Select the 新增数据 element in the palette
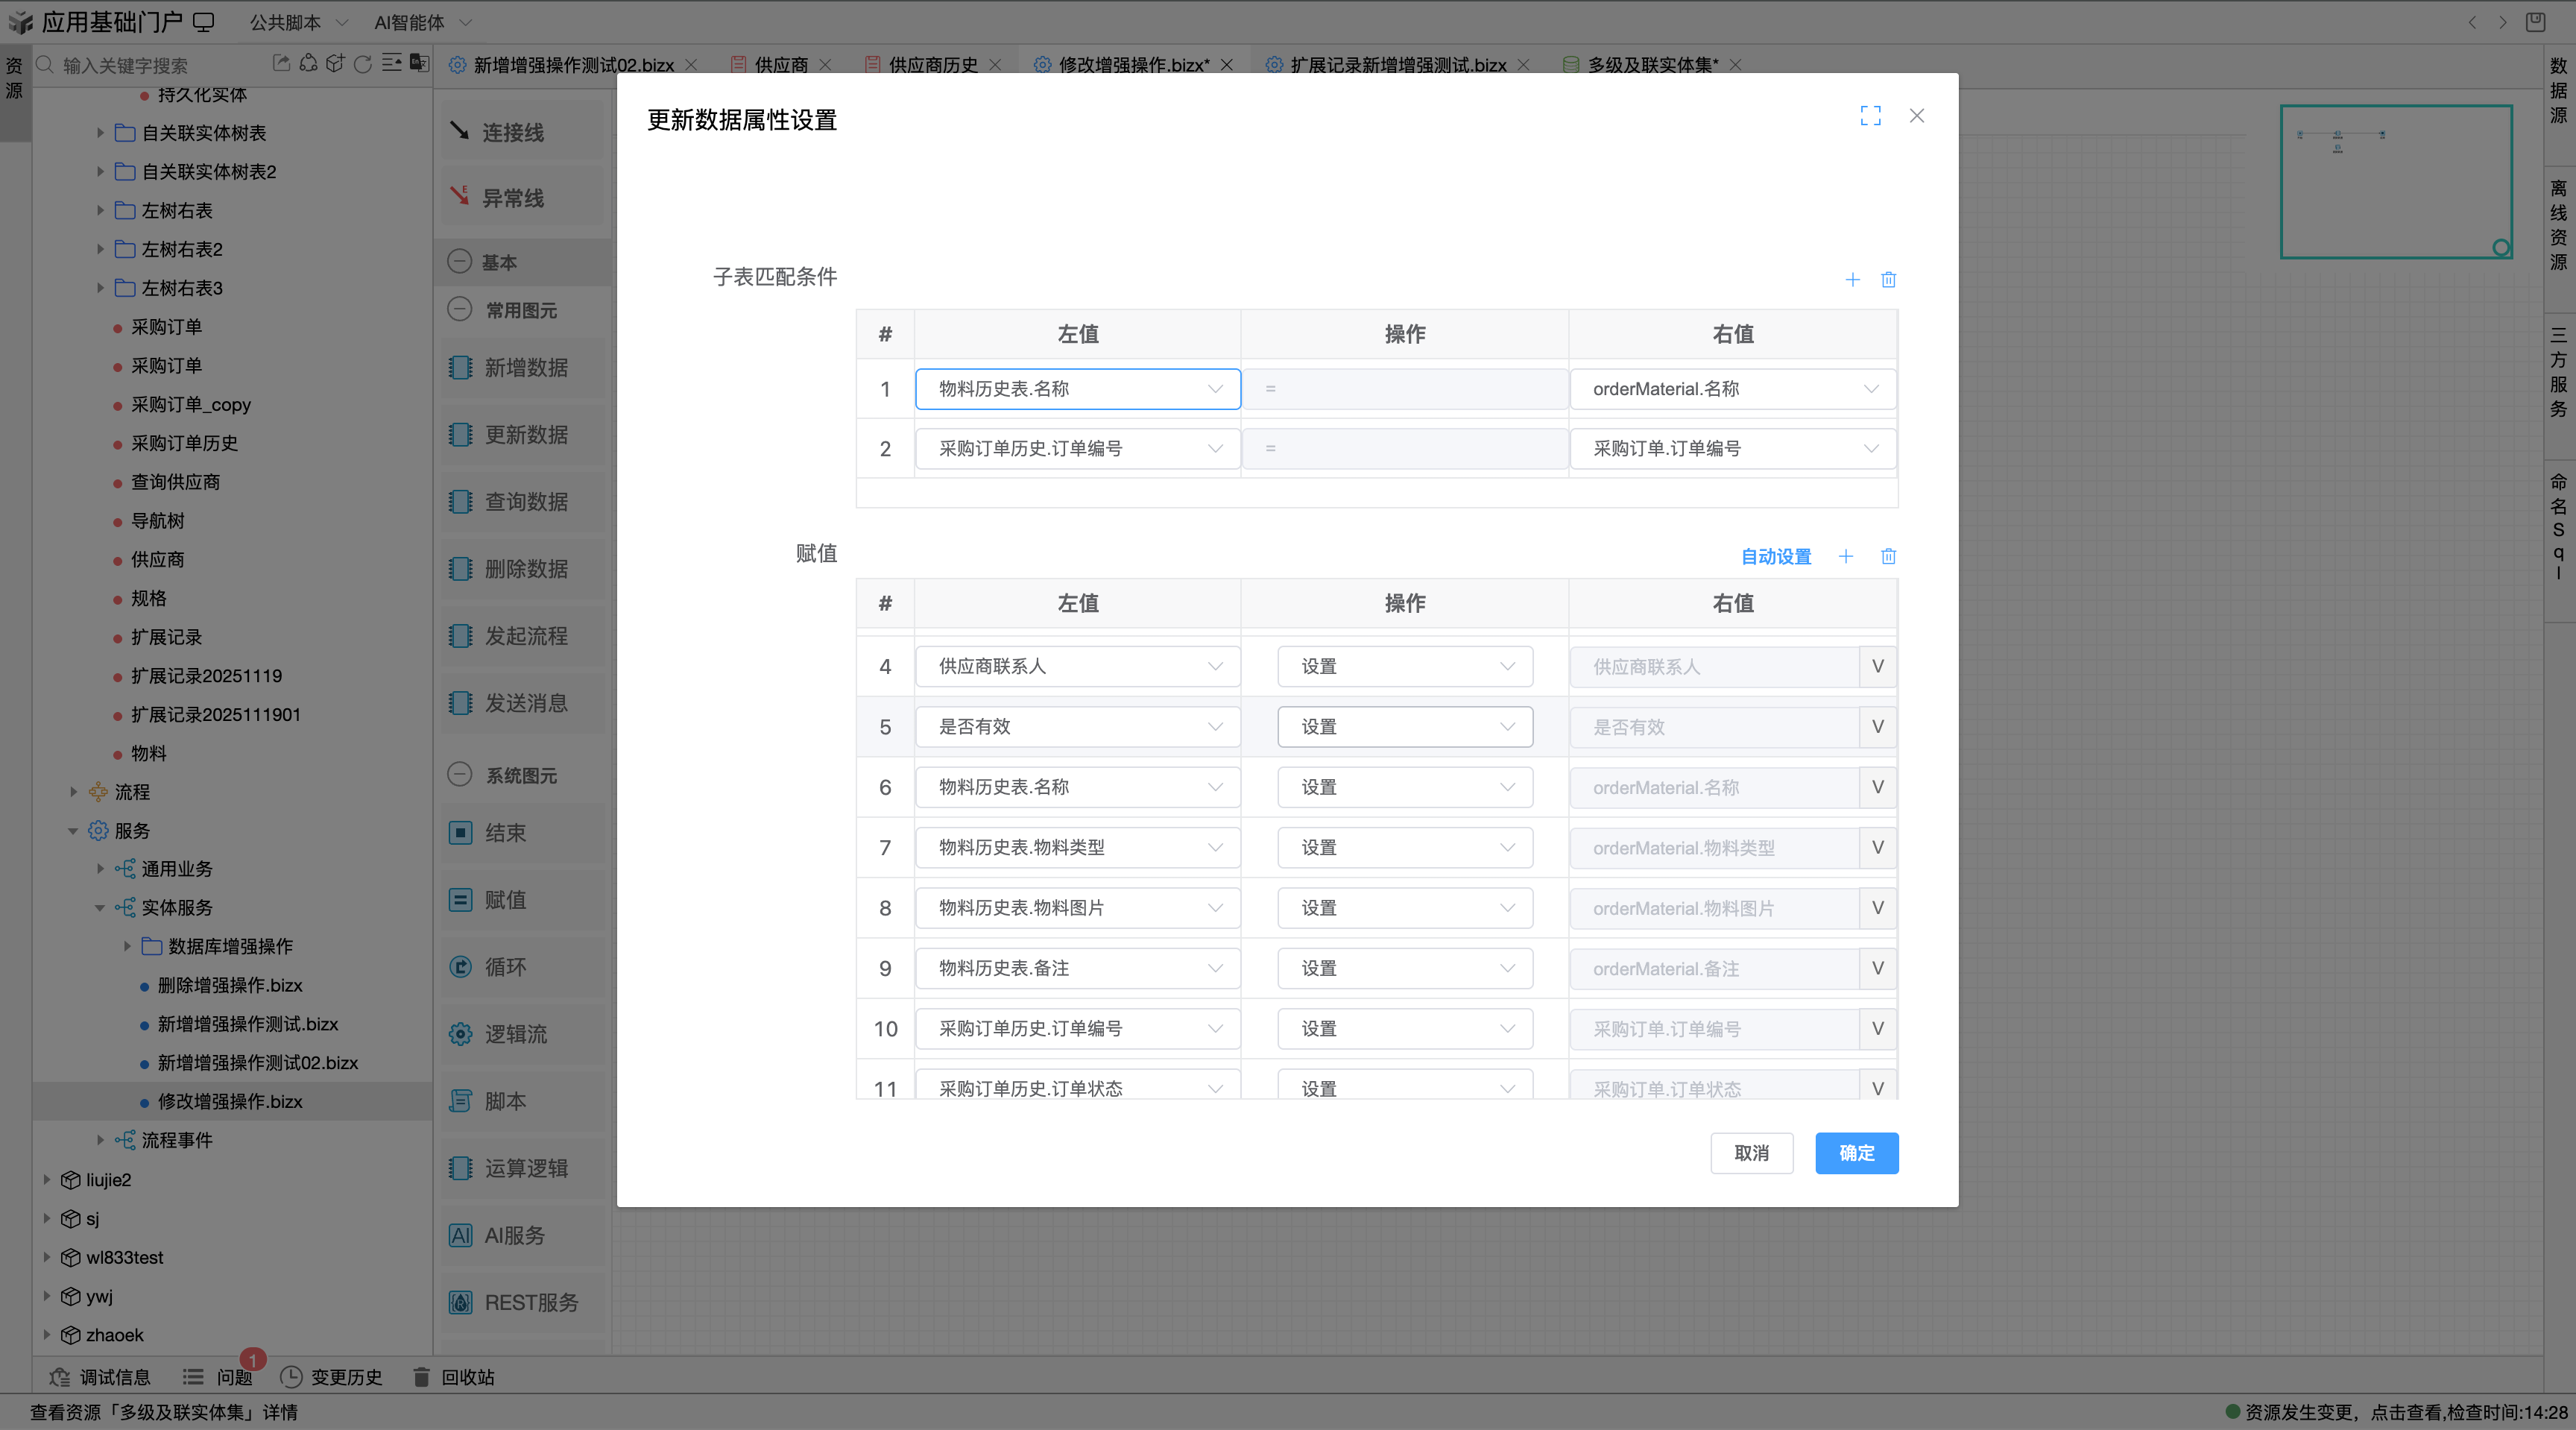 (525, 367)
